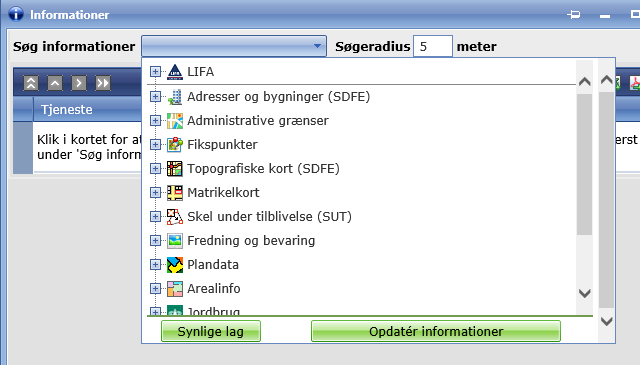This screenshot has height=365, width=640.
Task: Go to last result with double-right arrow
Action: (x=103, y=83)
